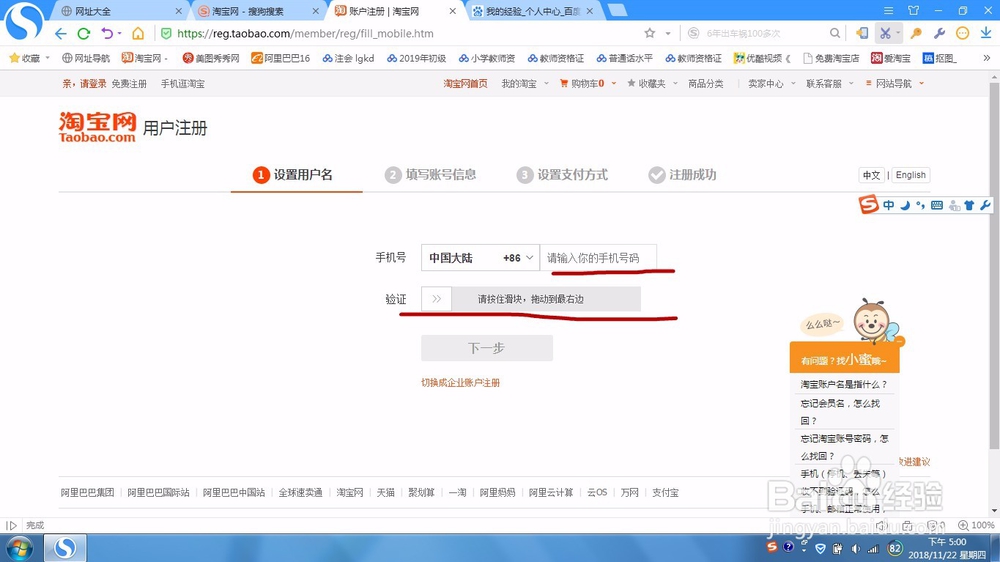
Task: Click the scissors screenshot tool
Action: click(x=885, y=33)
